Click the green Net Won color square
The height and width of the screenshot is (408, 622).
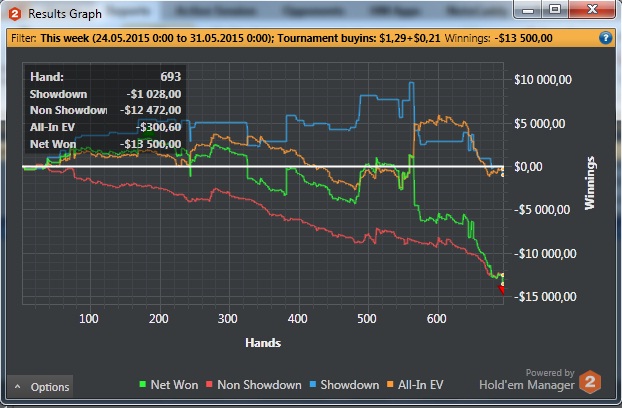(x=143, y=384)
